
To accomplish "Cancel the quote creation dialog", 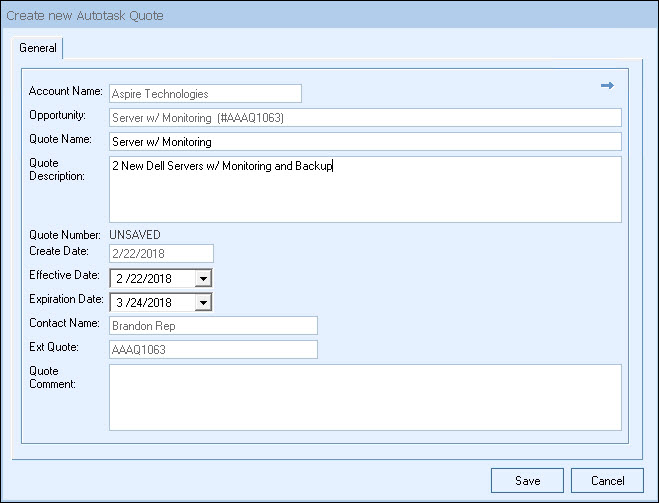I will click(x=607, y=480).
